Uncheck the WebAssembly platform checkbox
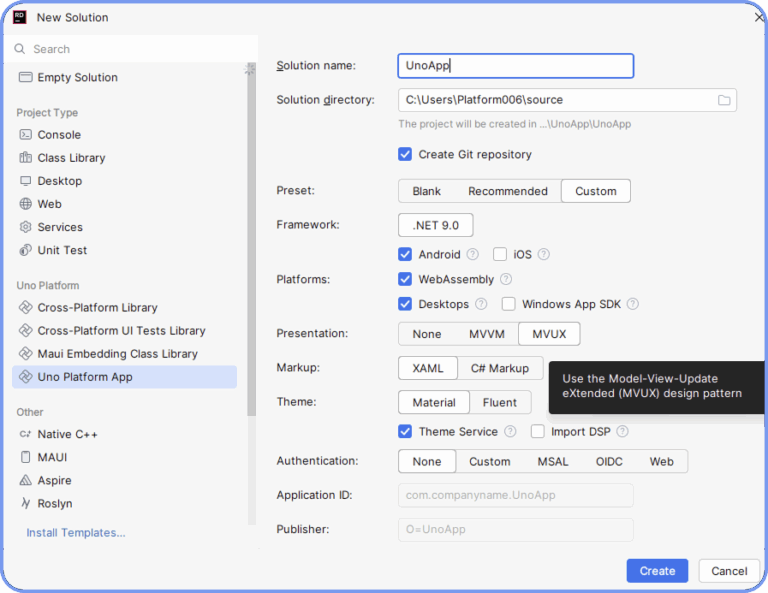The image size is (768, 593). (x=405, y=279)
